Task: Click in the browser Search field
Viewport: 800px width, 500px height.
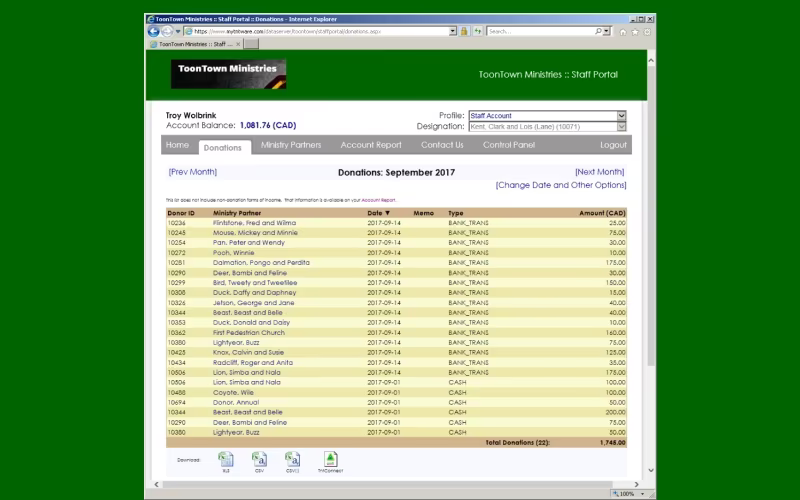Action: click(x=541, y=31)
